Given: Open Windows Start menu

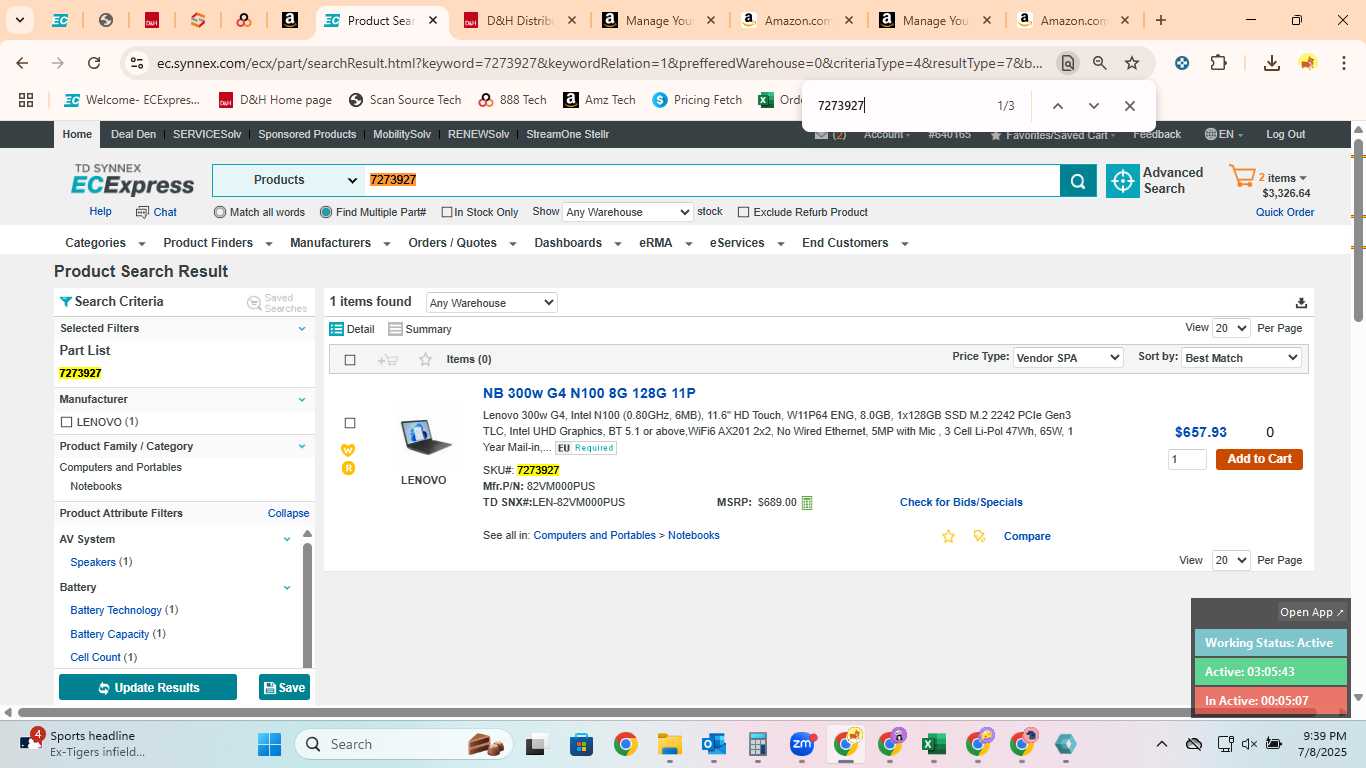Looking at the screenshot, I should pos(270,744).
